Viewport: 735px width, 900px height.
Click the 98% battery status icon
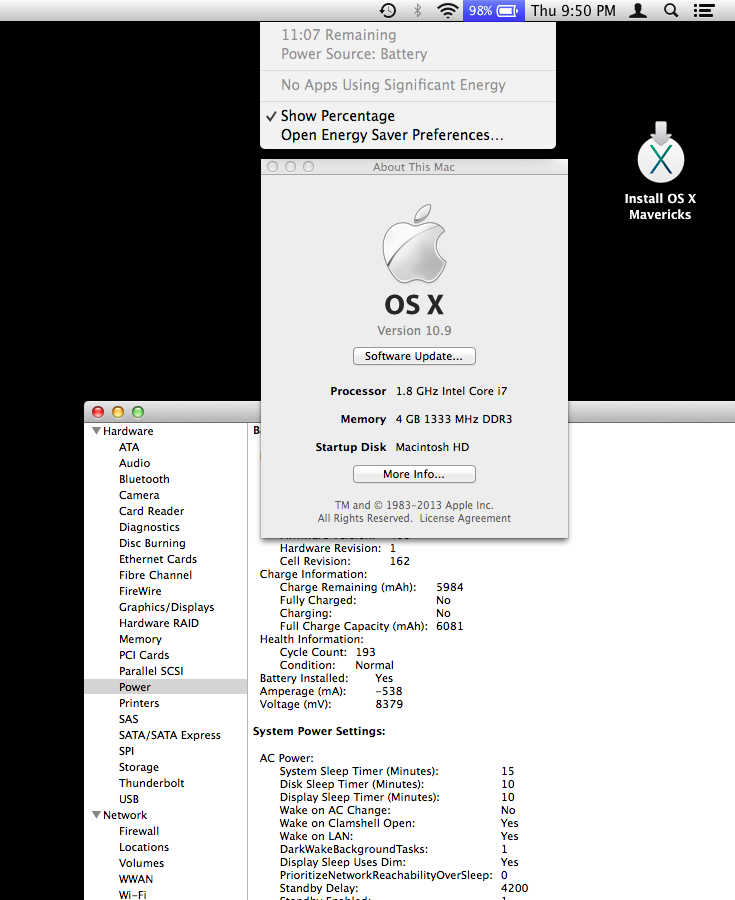(493, 10)
